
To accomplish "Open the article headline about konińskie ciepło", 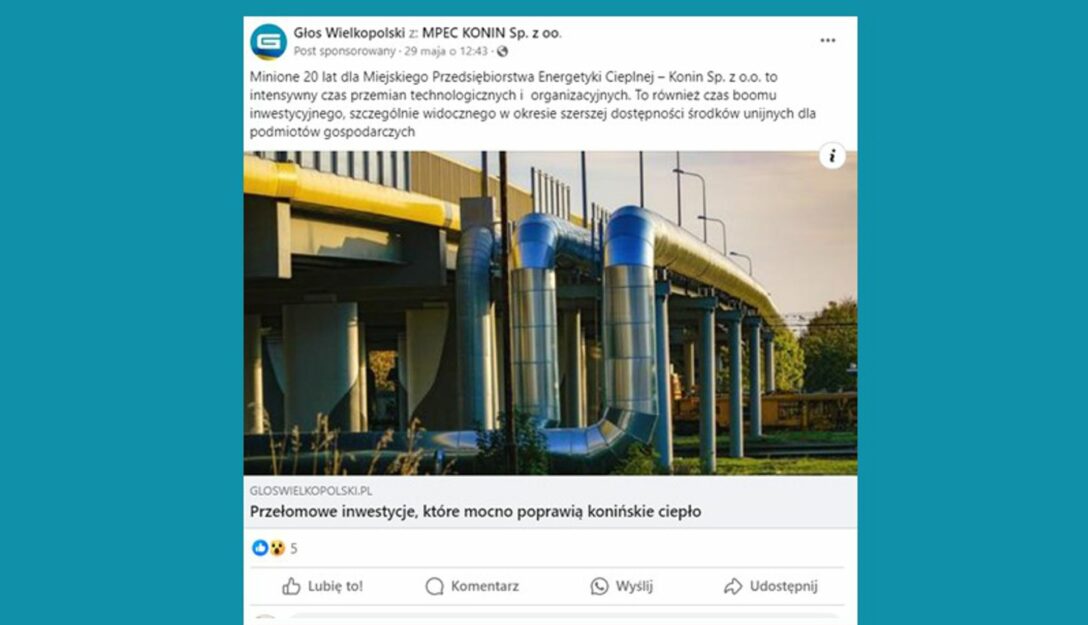I will pyautogui.click(x=475, y=511).
